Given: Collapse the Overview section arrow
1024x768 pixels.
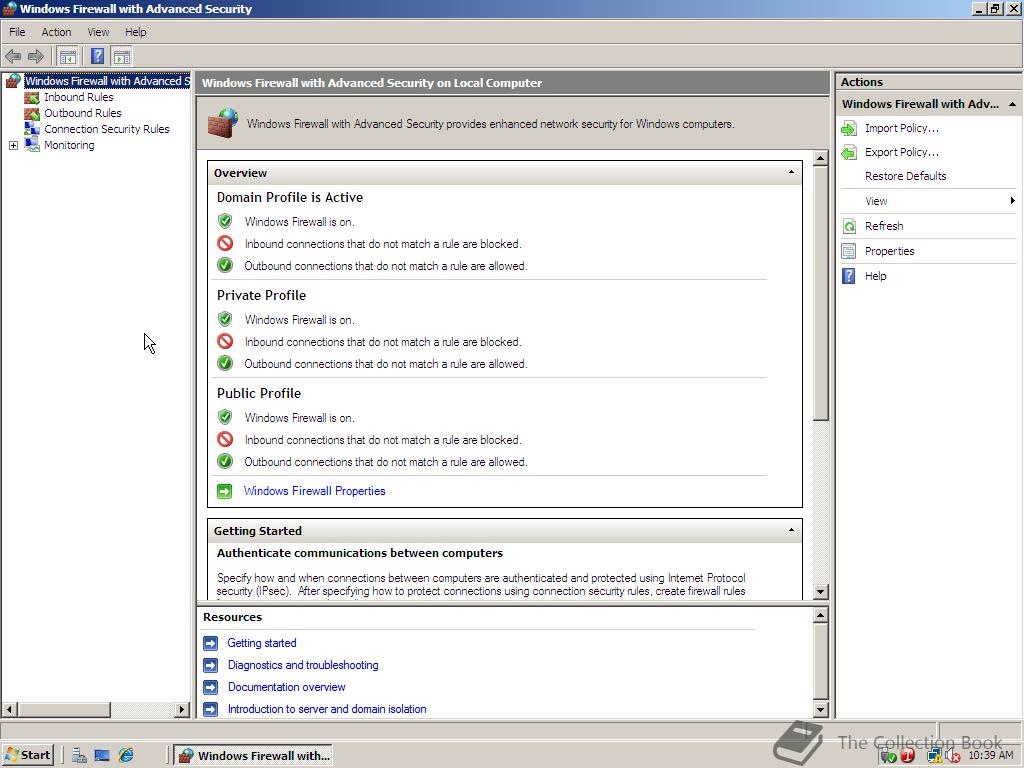Looking at the screenshot, I should pyautogui.click(x=791, y=172).
